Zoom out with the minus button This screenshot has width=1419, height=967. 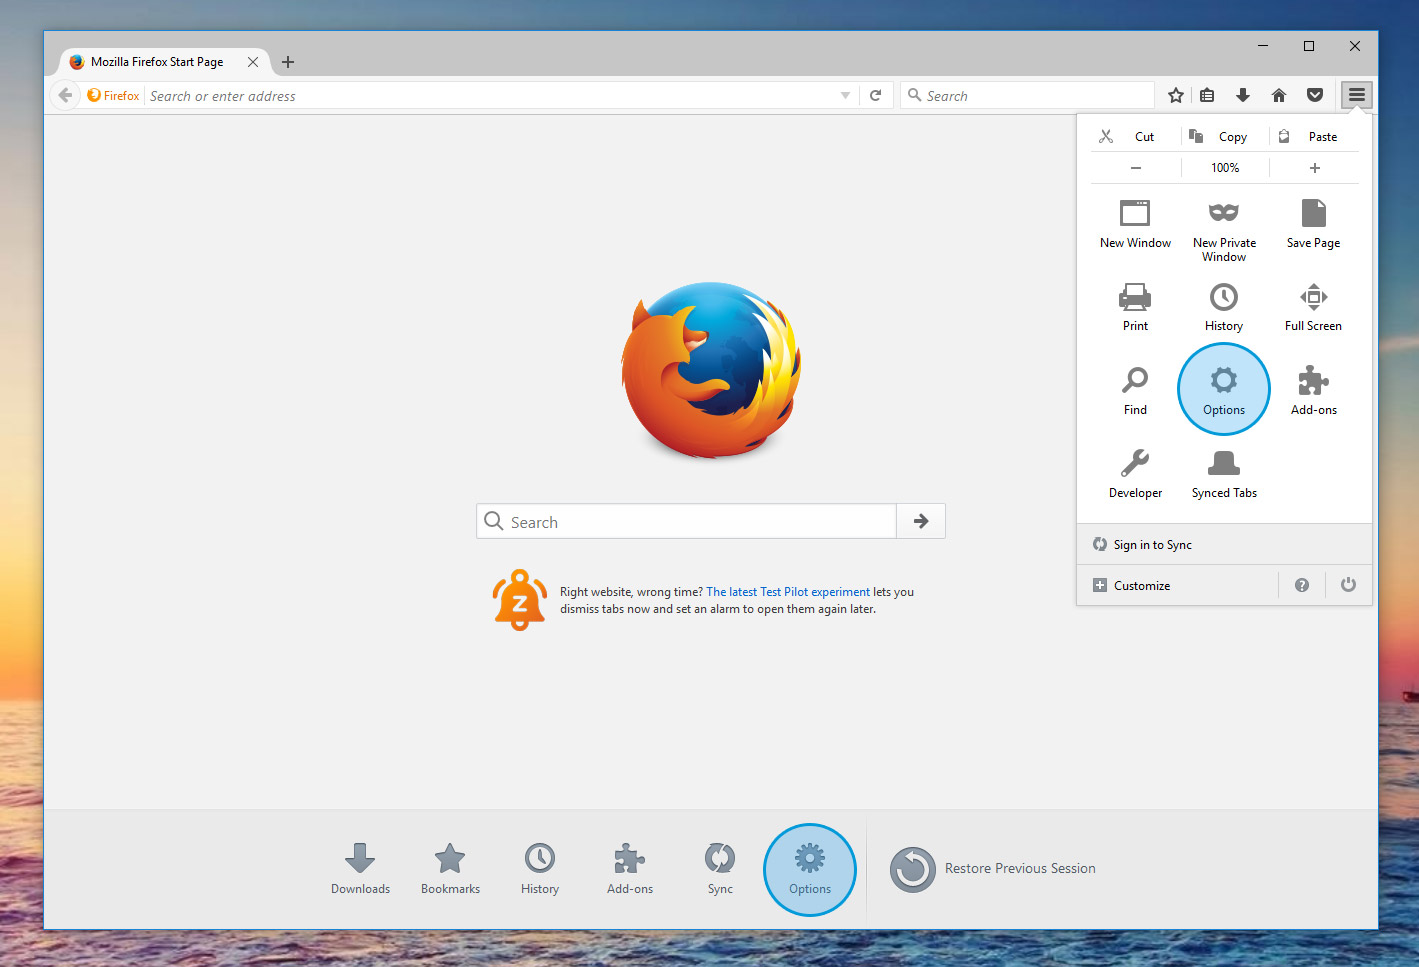[x=1136, y=168]
